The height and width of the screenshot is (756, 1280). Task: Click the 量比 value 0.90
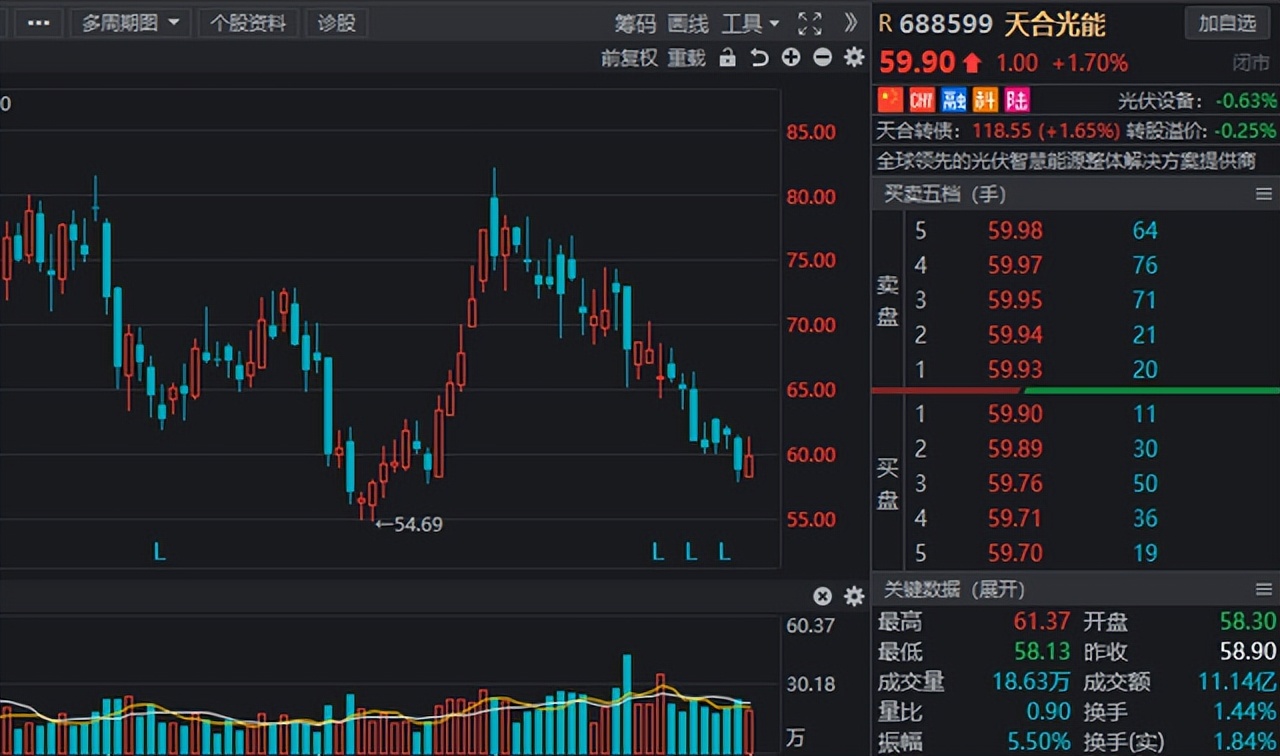1048,712
